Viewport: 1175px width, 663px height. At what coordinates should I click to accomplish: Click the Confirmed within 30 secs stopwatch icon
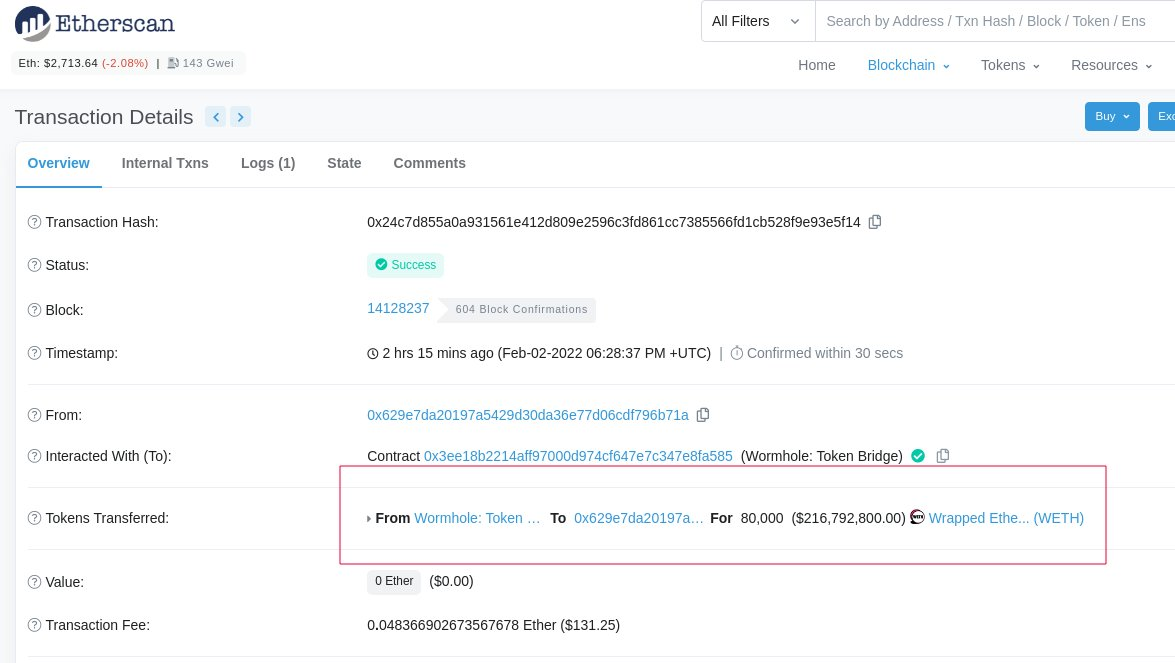click(x=737, y=353)
